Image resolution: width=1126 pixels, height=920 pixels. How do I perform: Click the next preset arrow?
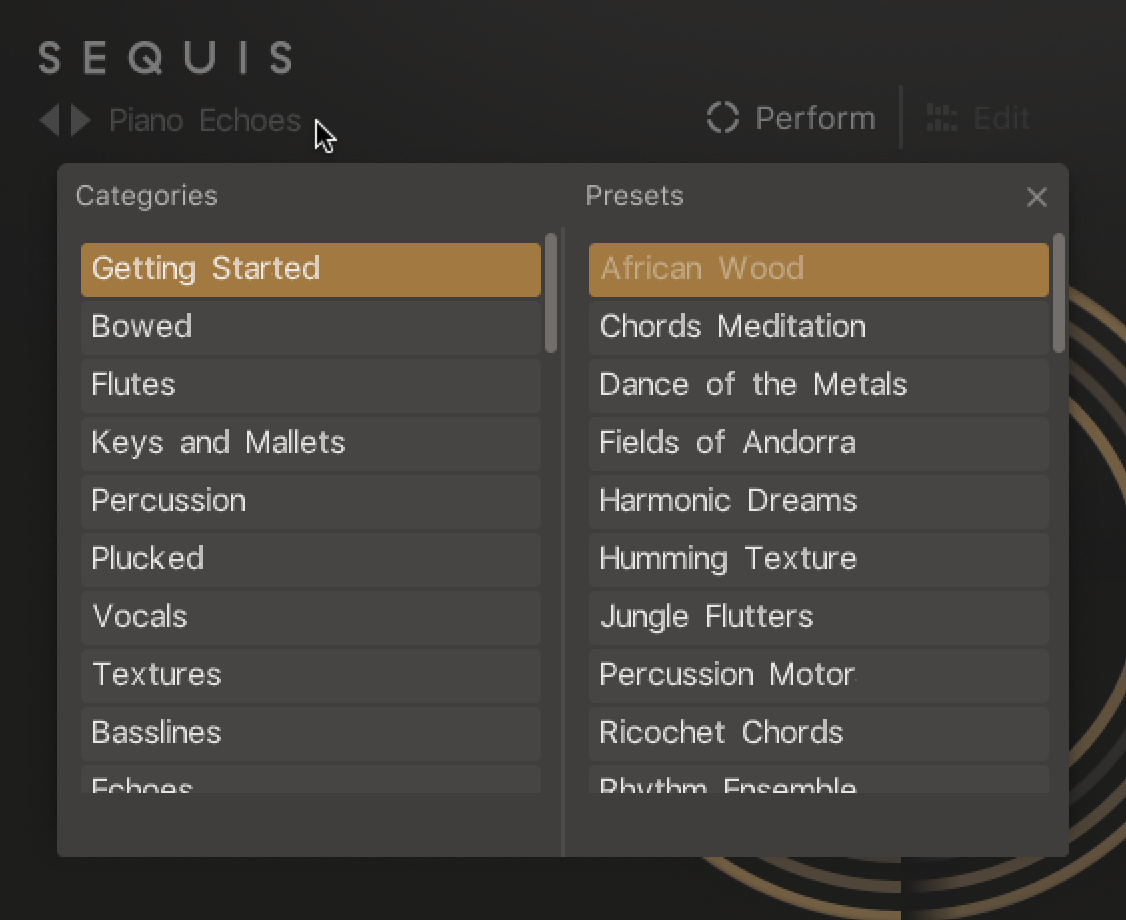pyautogui.click(x=79, y=120)
